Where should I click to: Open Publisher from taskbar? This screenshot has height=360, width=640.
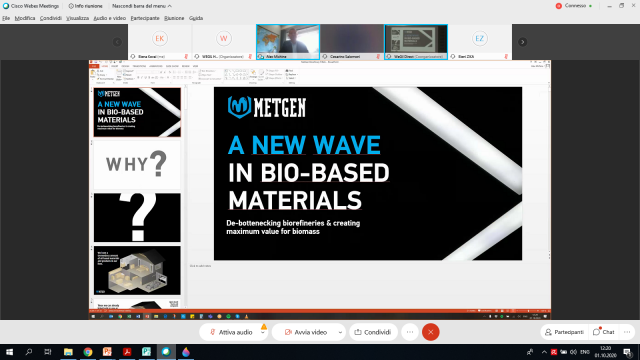click(x=147, y=352)
